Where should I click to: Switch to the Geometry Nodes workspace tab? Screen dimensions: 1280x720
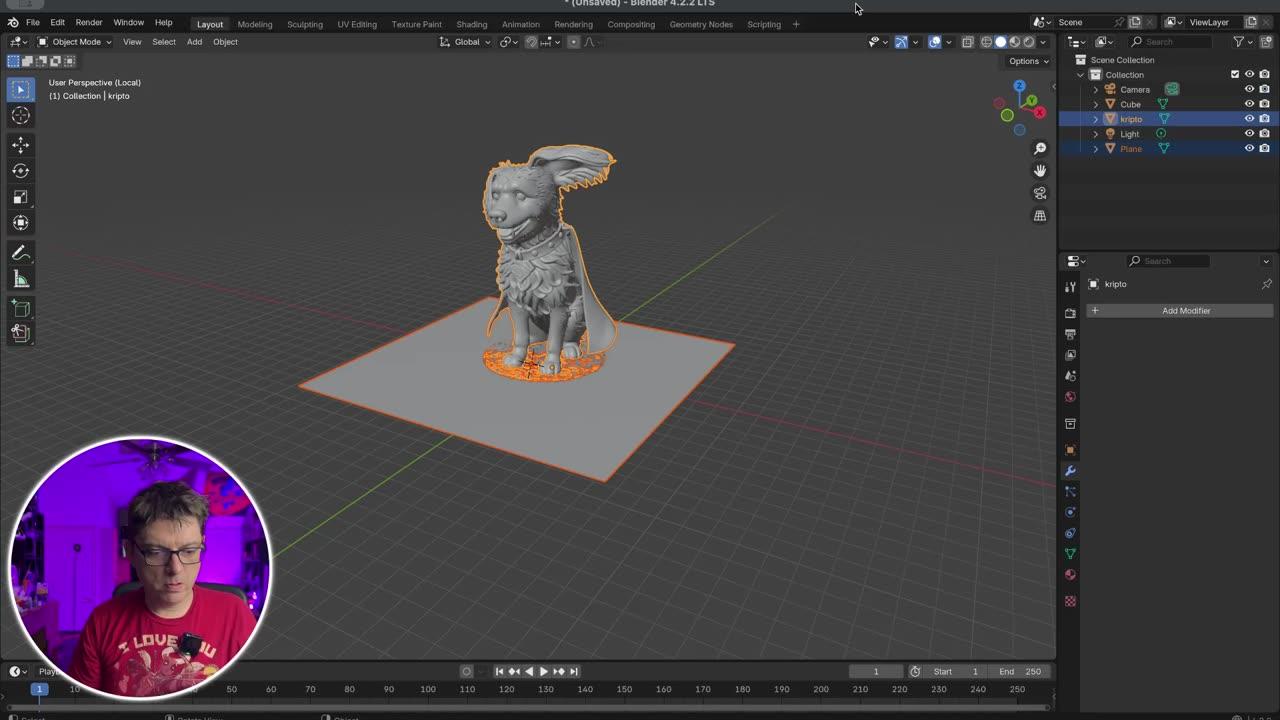[x=701, y=24]
